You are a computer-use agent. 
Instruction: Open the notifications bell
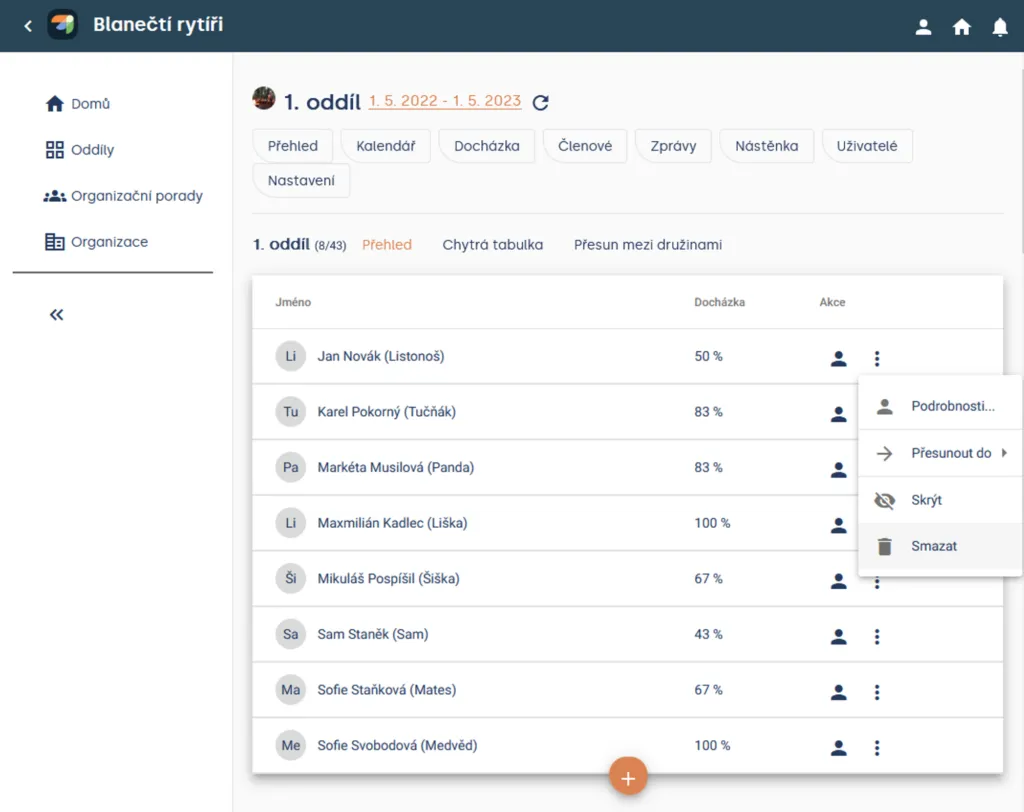point(999,27)
